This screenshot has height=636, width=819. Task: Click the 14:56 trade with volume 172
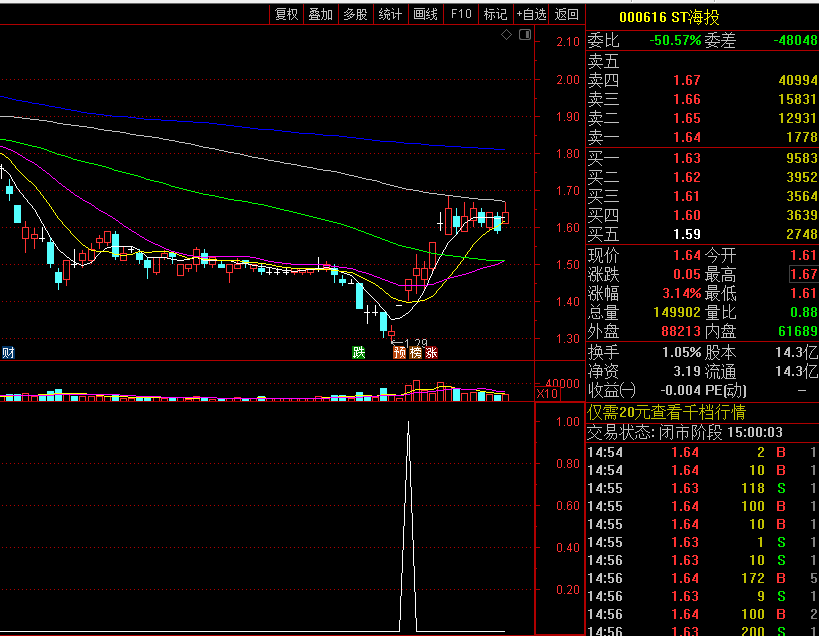point(703,578)
